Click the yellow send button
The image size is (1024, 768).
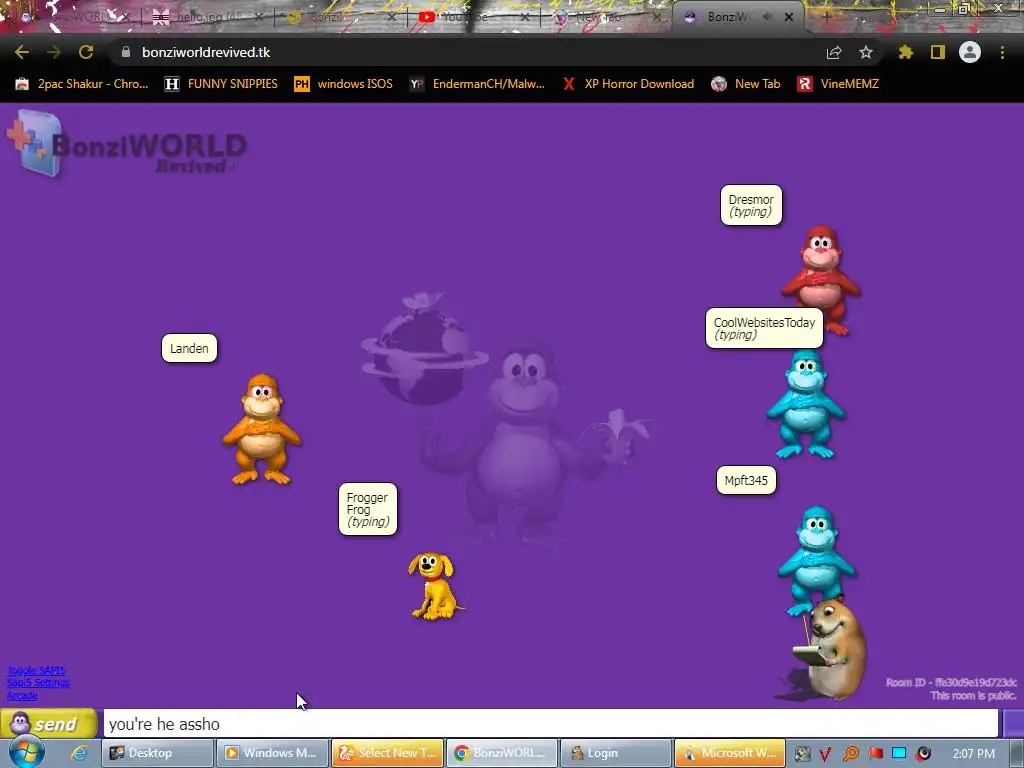49,724
